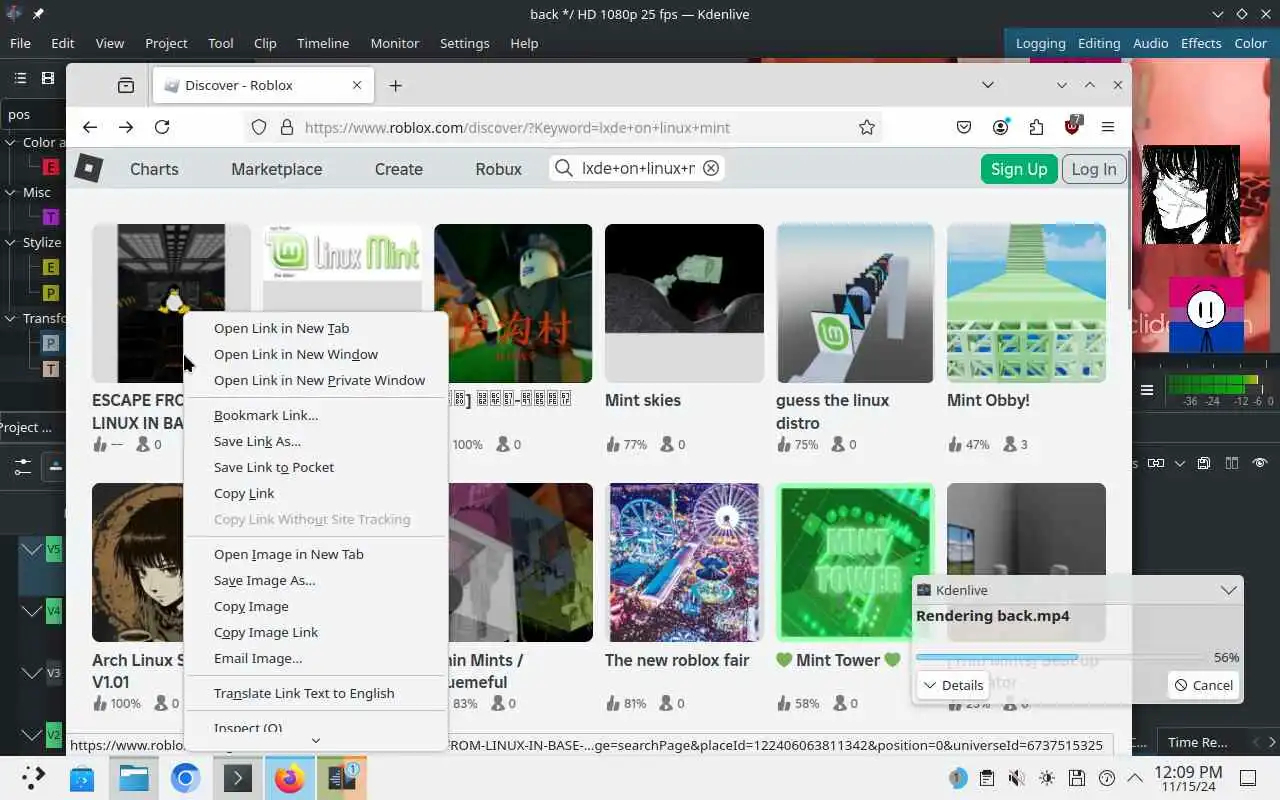Clear the Roblox search field with X
Image resolution: width=1280 pixels, height=800 pixels.
click(711, 168)
